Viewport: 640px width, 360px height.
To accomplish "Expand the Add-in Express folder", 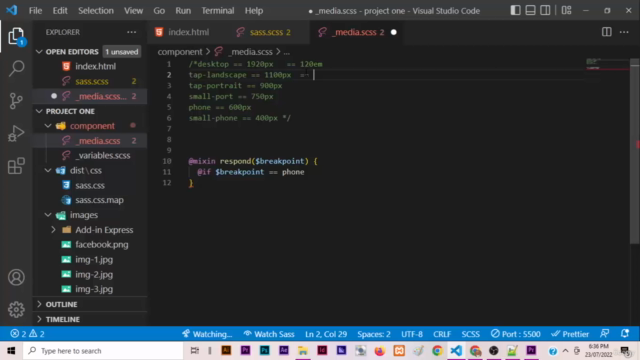I will (53, 230).
